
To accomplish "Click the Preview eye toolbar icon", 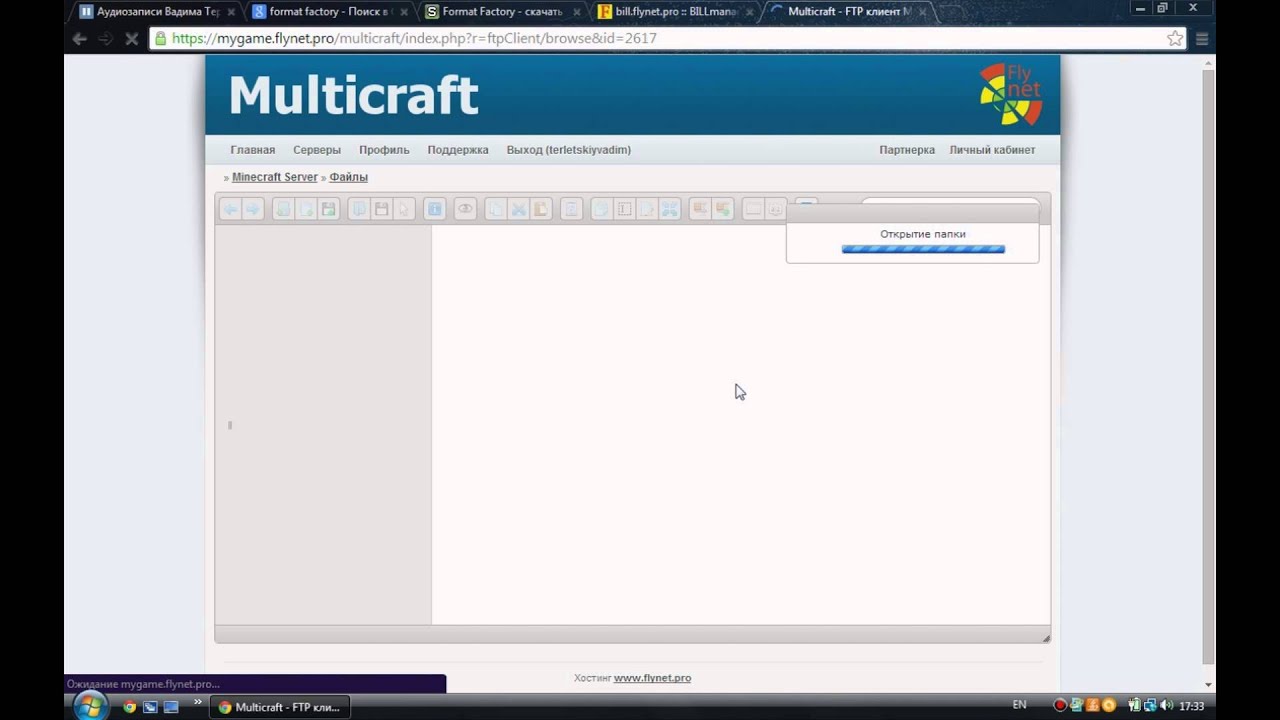I will [464, 209].
